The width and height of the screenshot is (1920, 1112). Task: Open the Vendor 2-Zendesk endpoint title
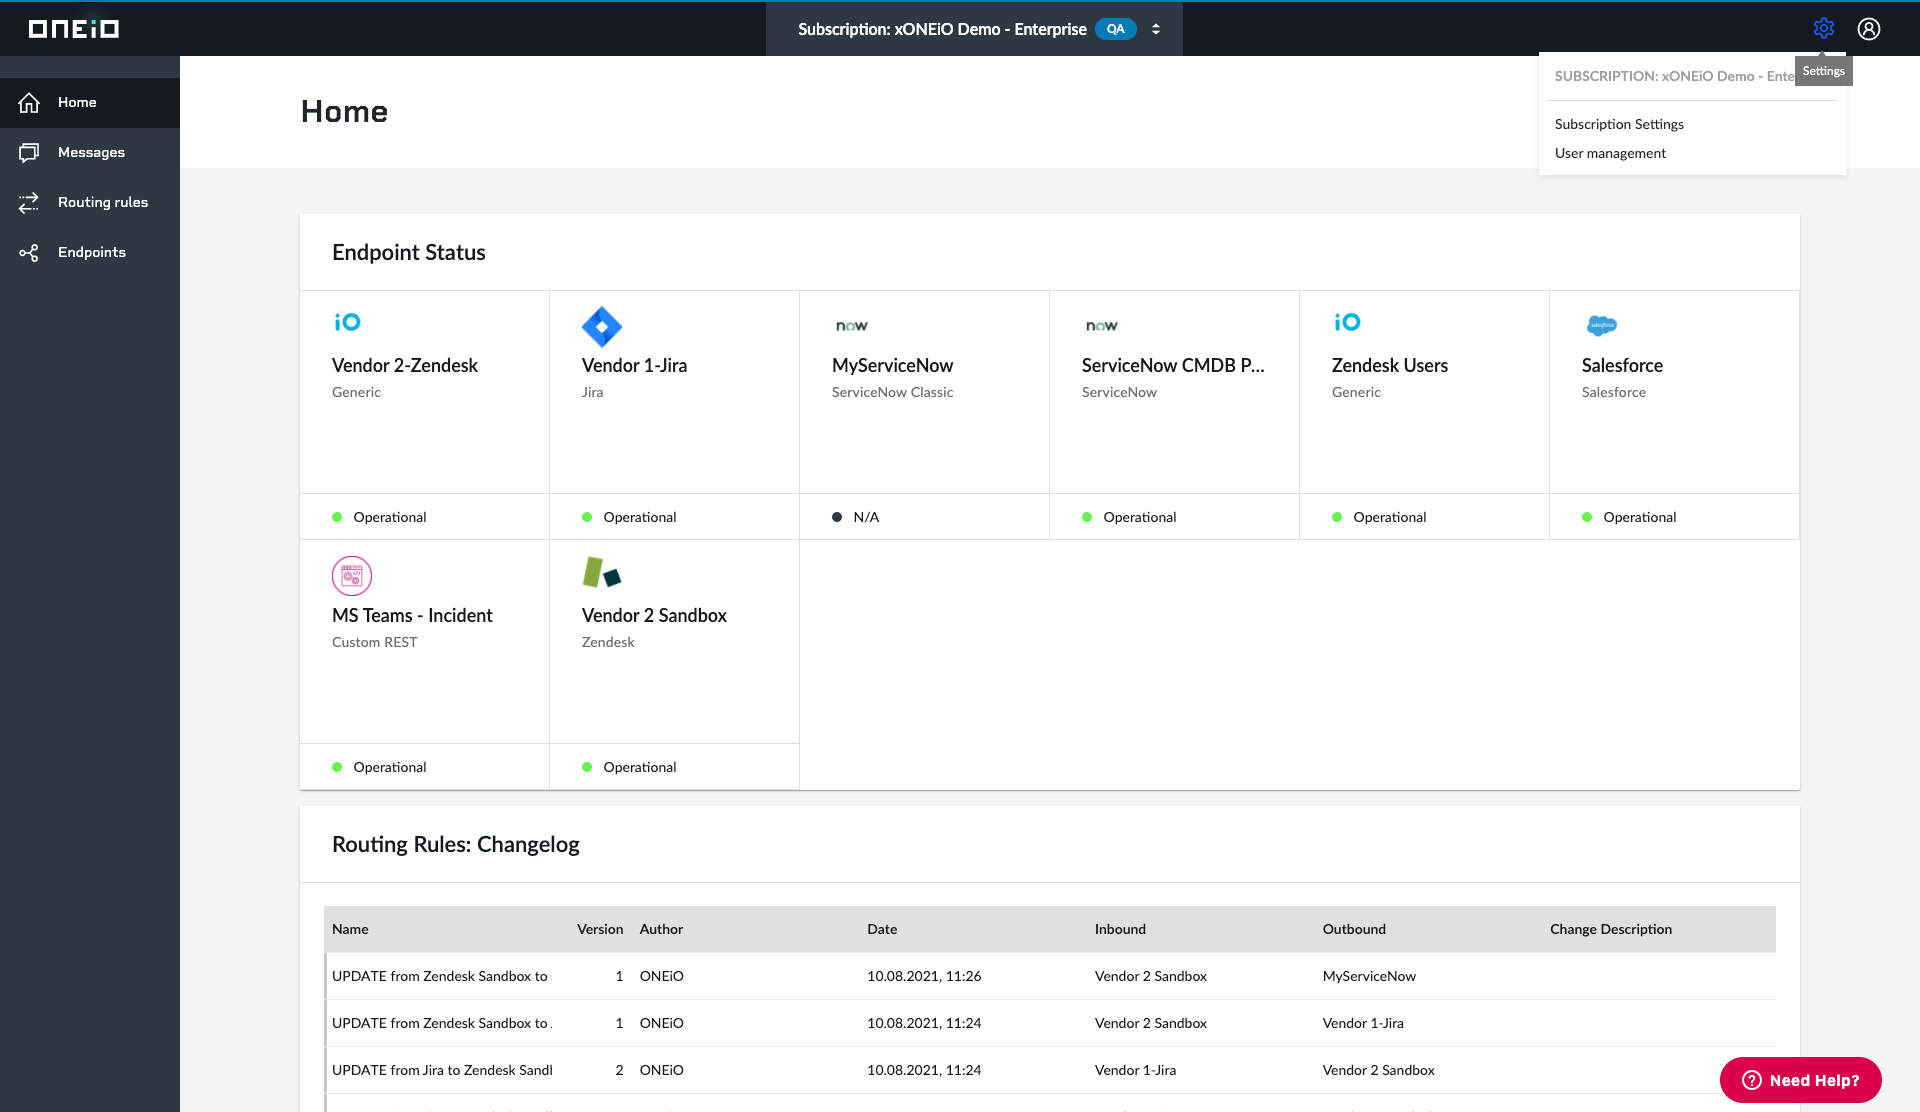coord(404,365)
